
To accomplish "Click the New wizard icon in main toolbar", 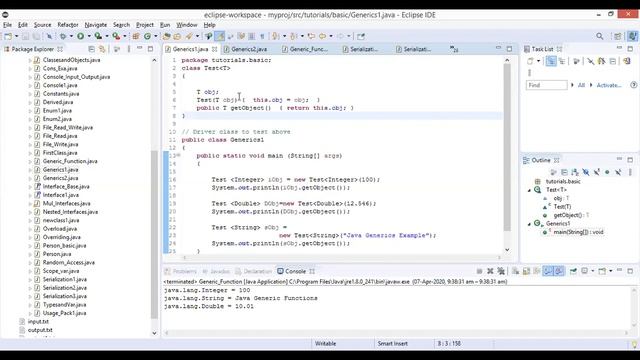I will pos(8,36).
